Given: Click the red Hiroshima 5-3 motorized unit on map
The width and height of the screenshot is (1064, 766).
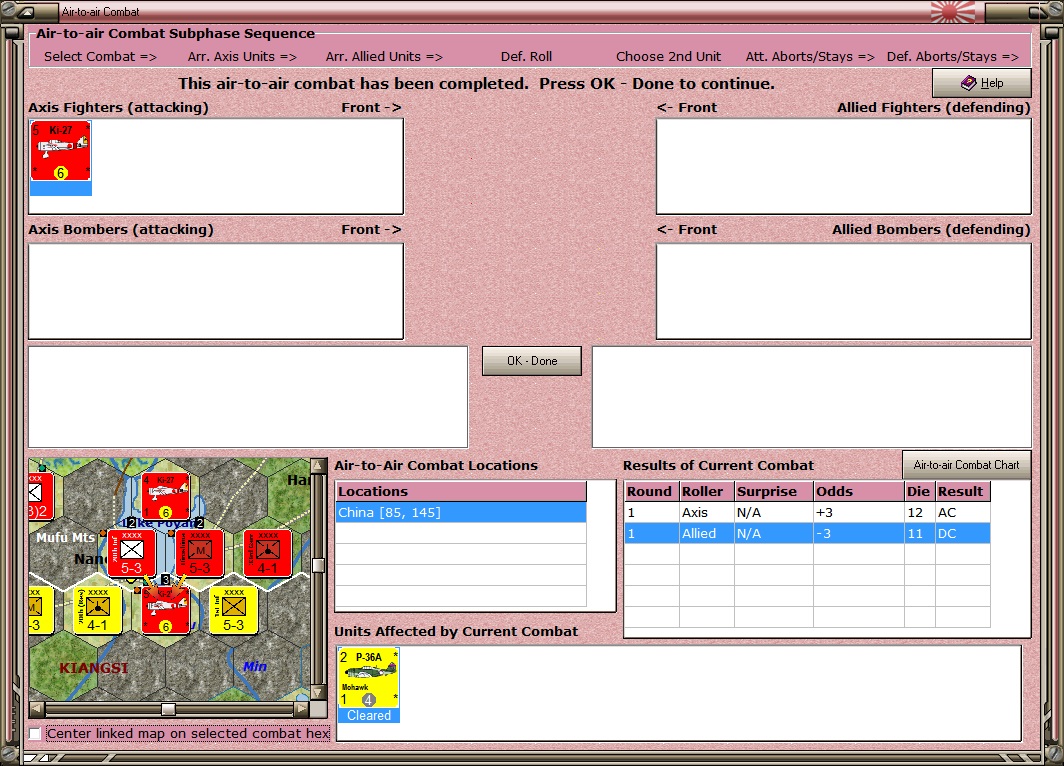Looking at the screenshot, I should coord(200,554).
